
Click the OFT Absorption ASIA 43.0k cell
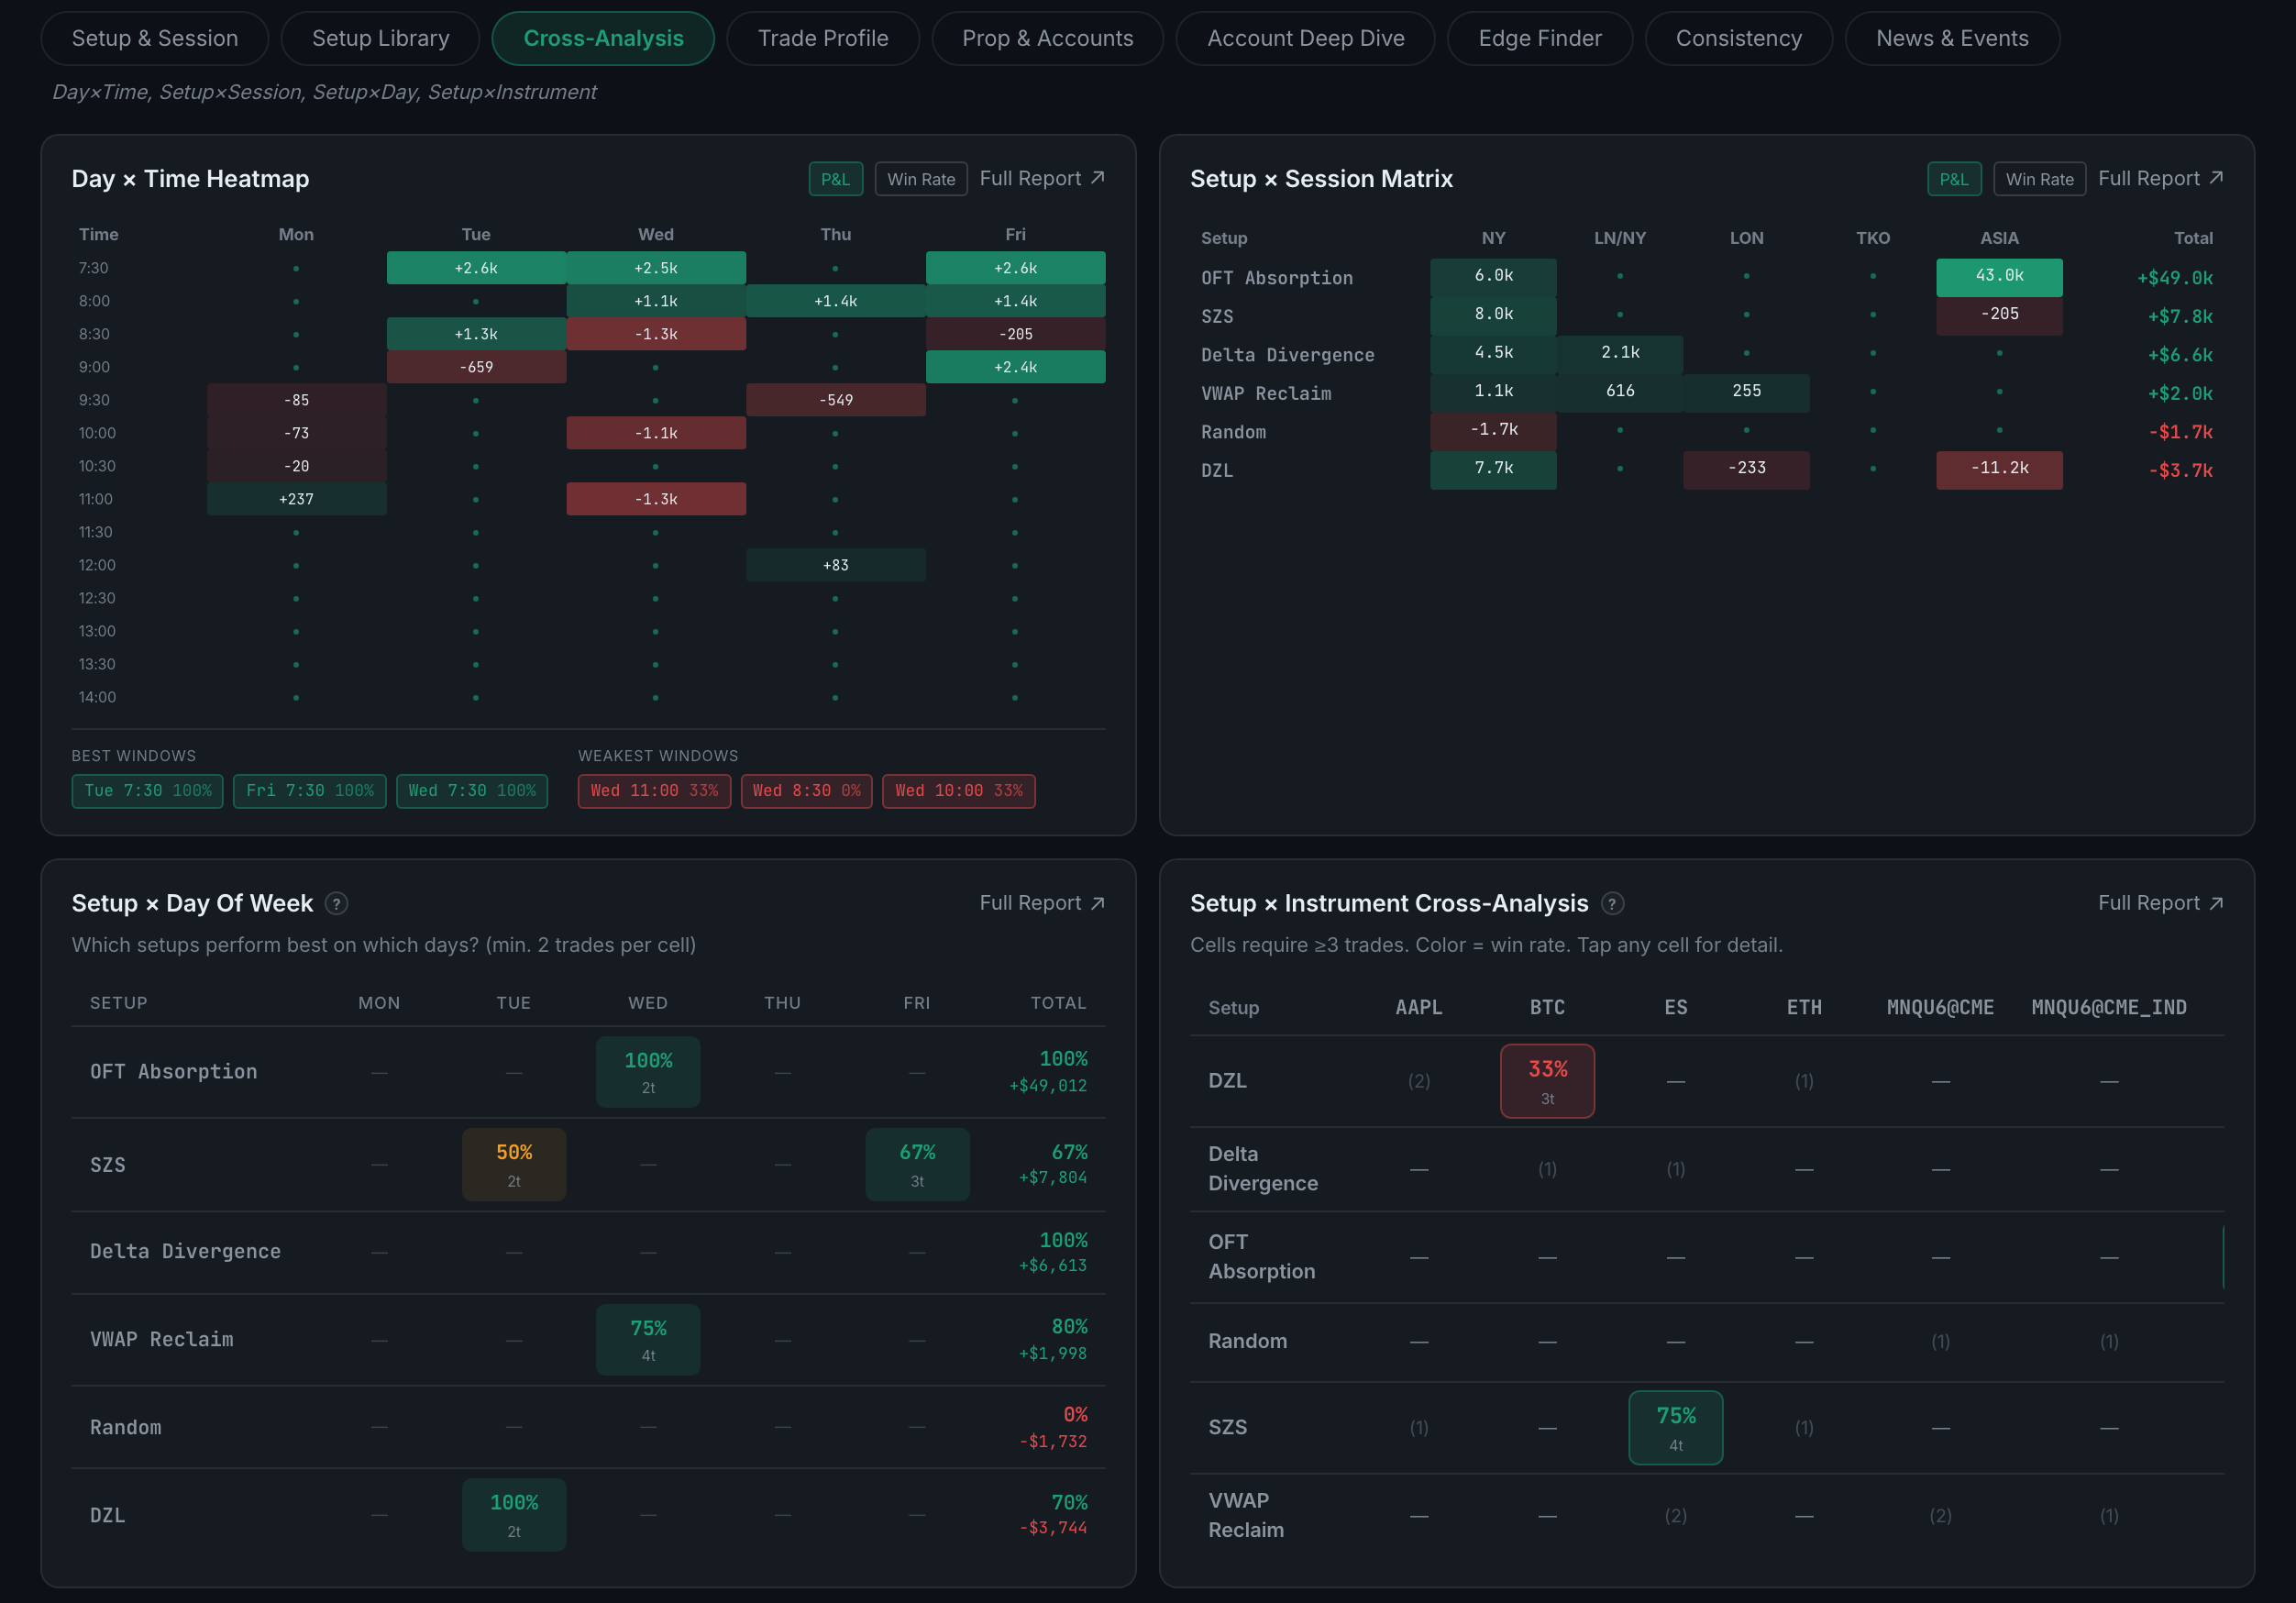[1998, 277]
